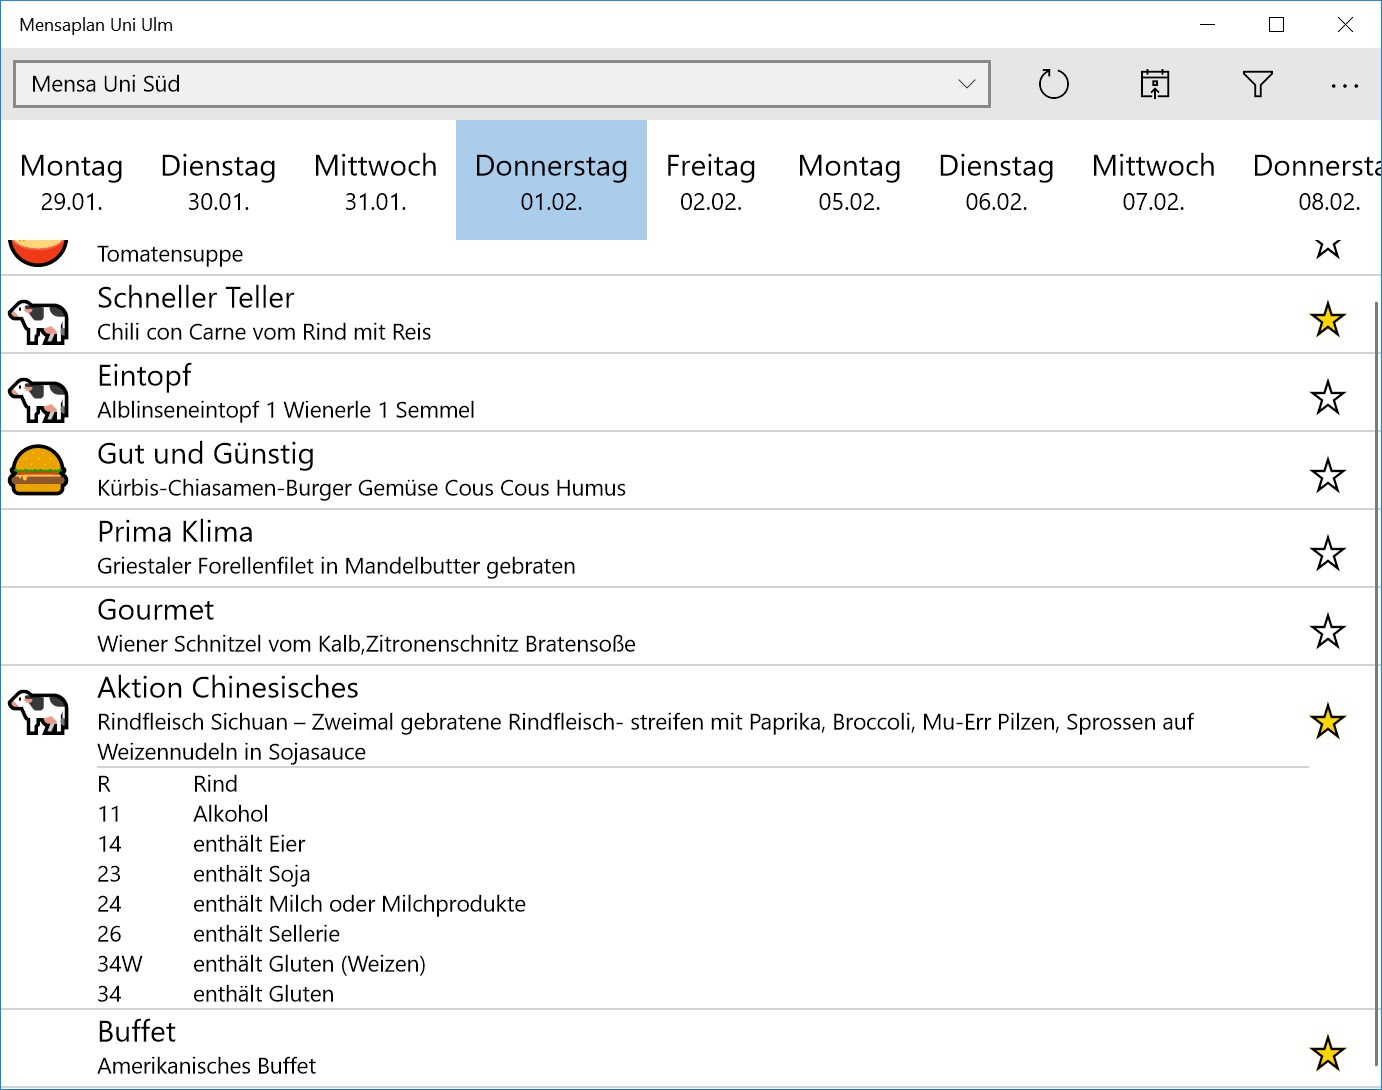
Task: Select the Mittwoch 31.01. day tab
Action: tap(375, 181)
